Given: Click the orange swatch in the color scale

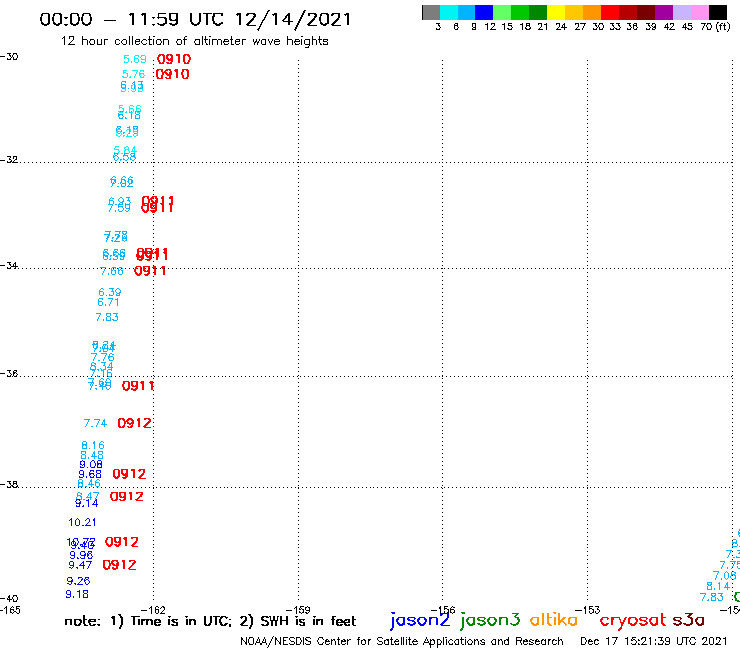Looking at the screenshot, I should click(x=592, y=12).
